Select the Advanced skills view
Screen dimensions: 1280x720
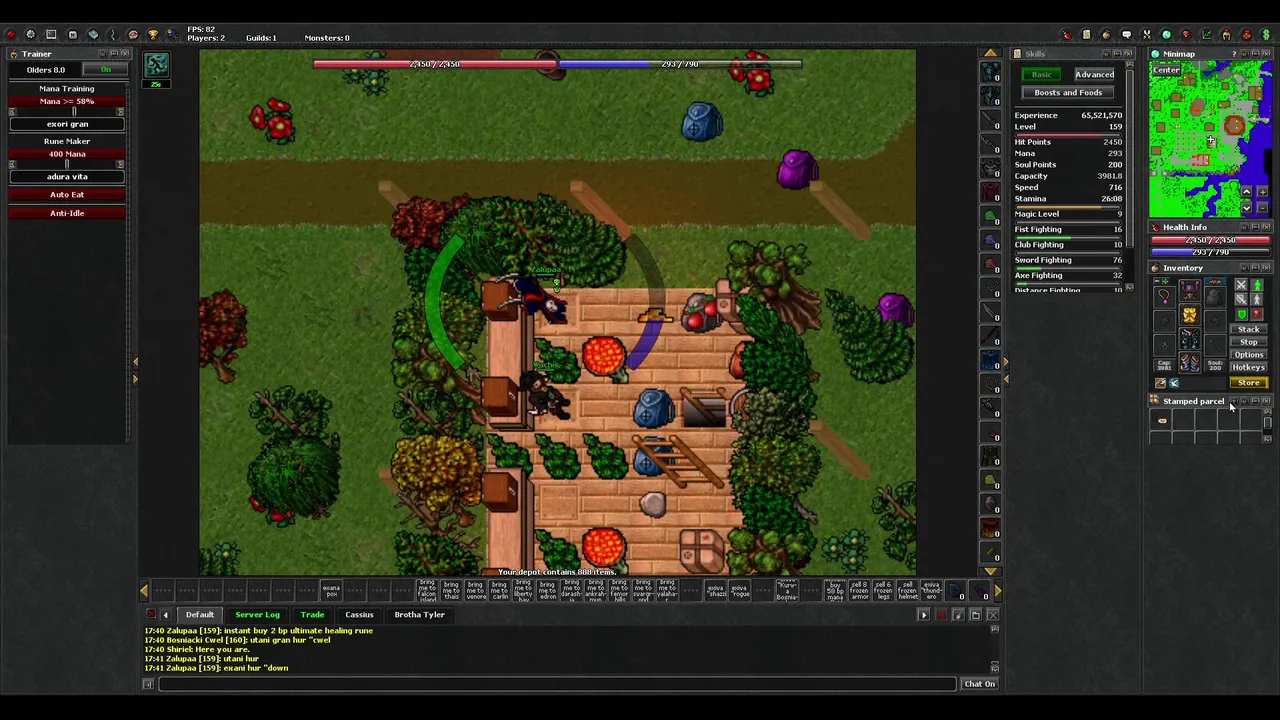(1094, 75)
